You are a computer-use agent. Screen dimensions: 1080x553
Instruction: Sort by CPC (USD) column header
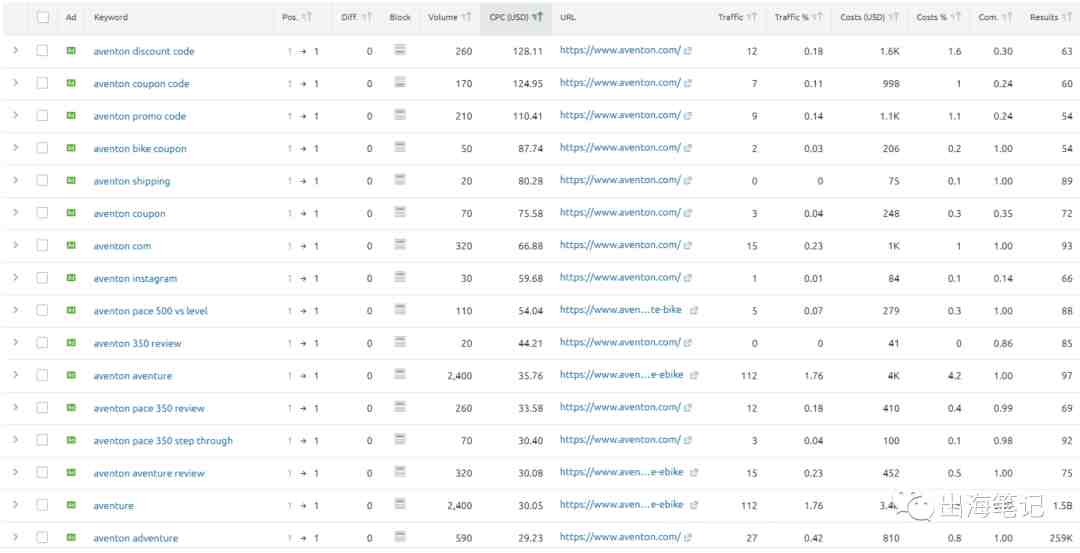click(x=516, y=17)
